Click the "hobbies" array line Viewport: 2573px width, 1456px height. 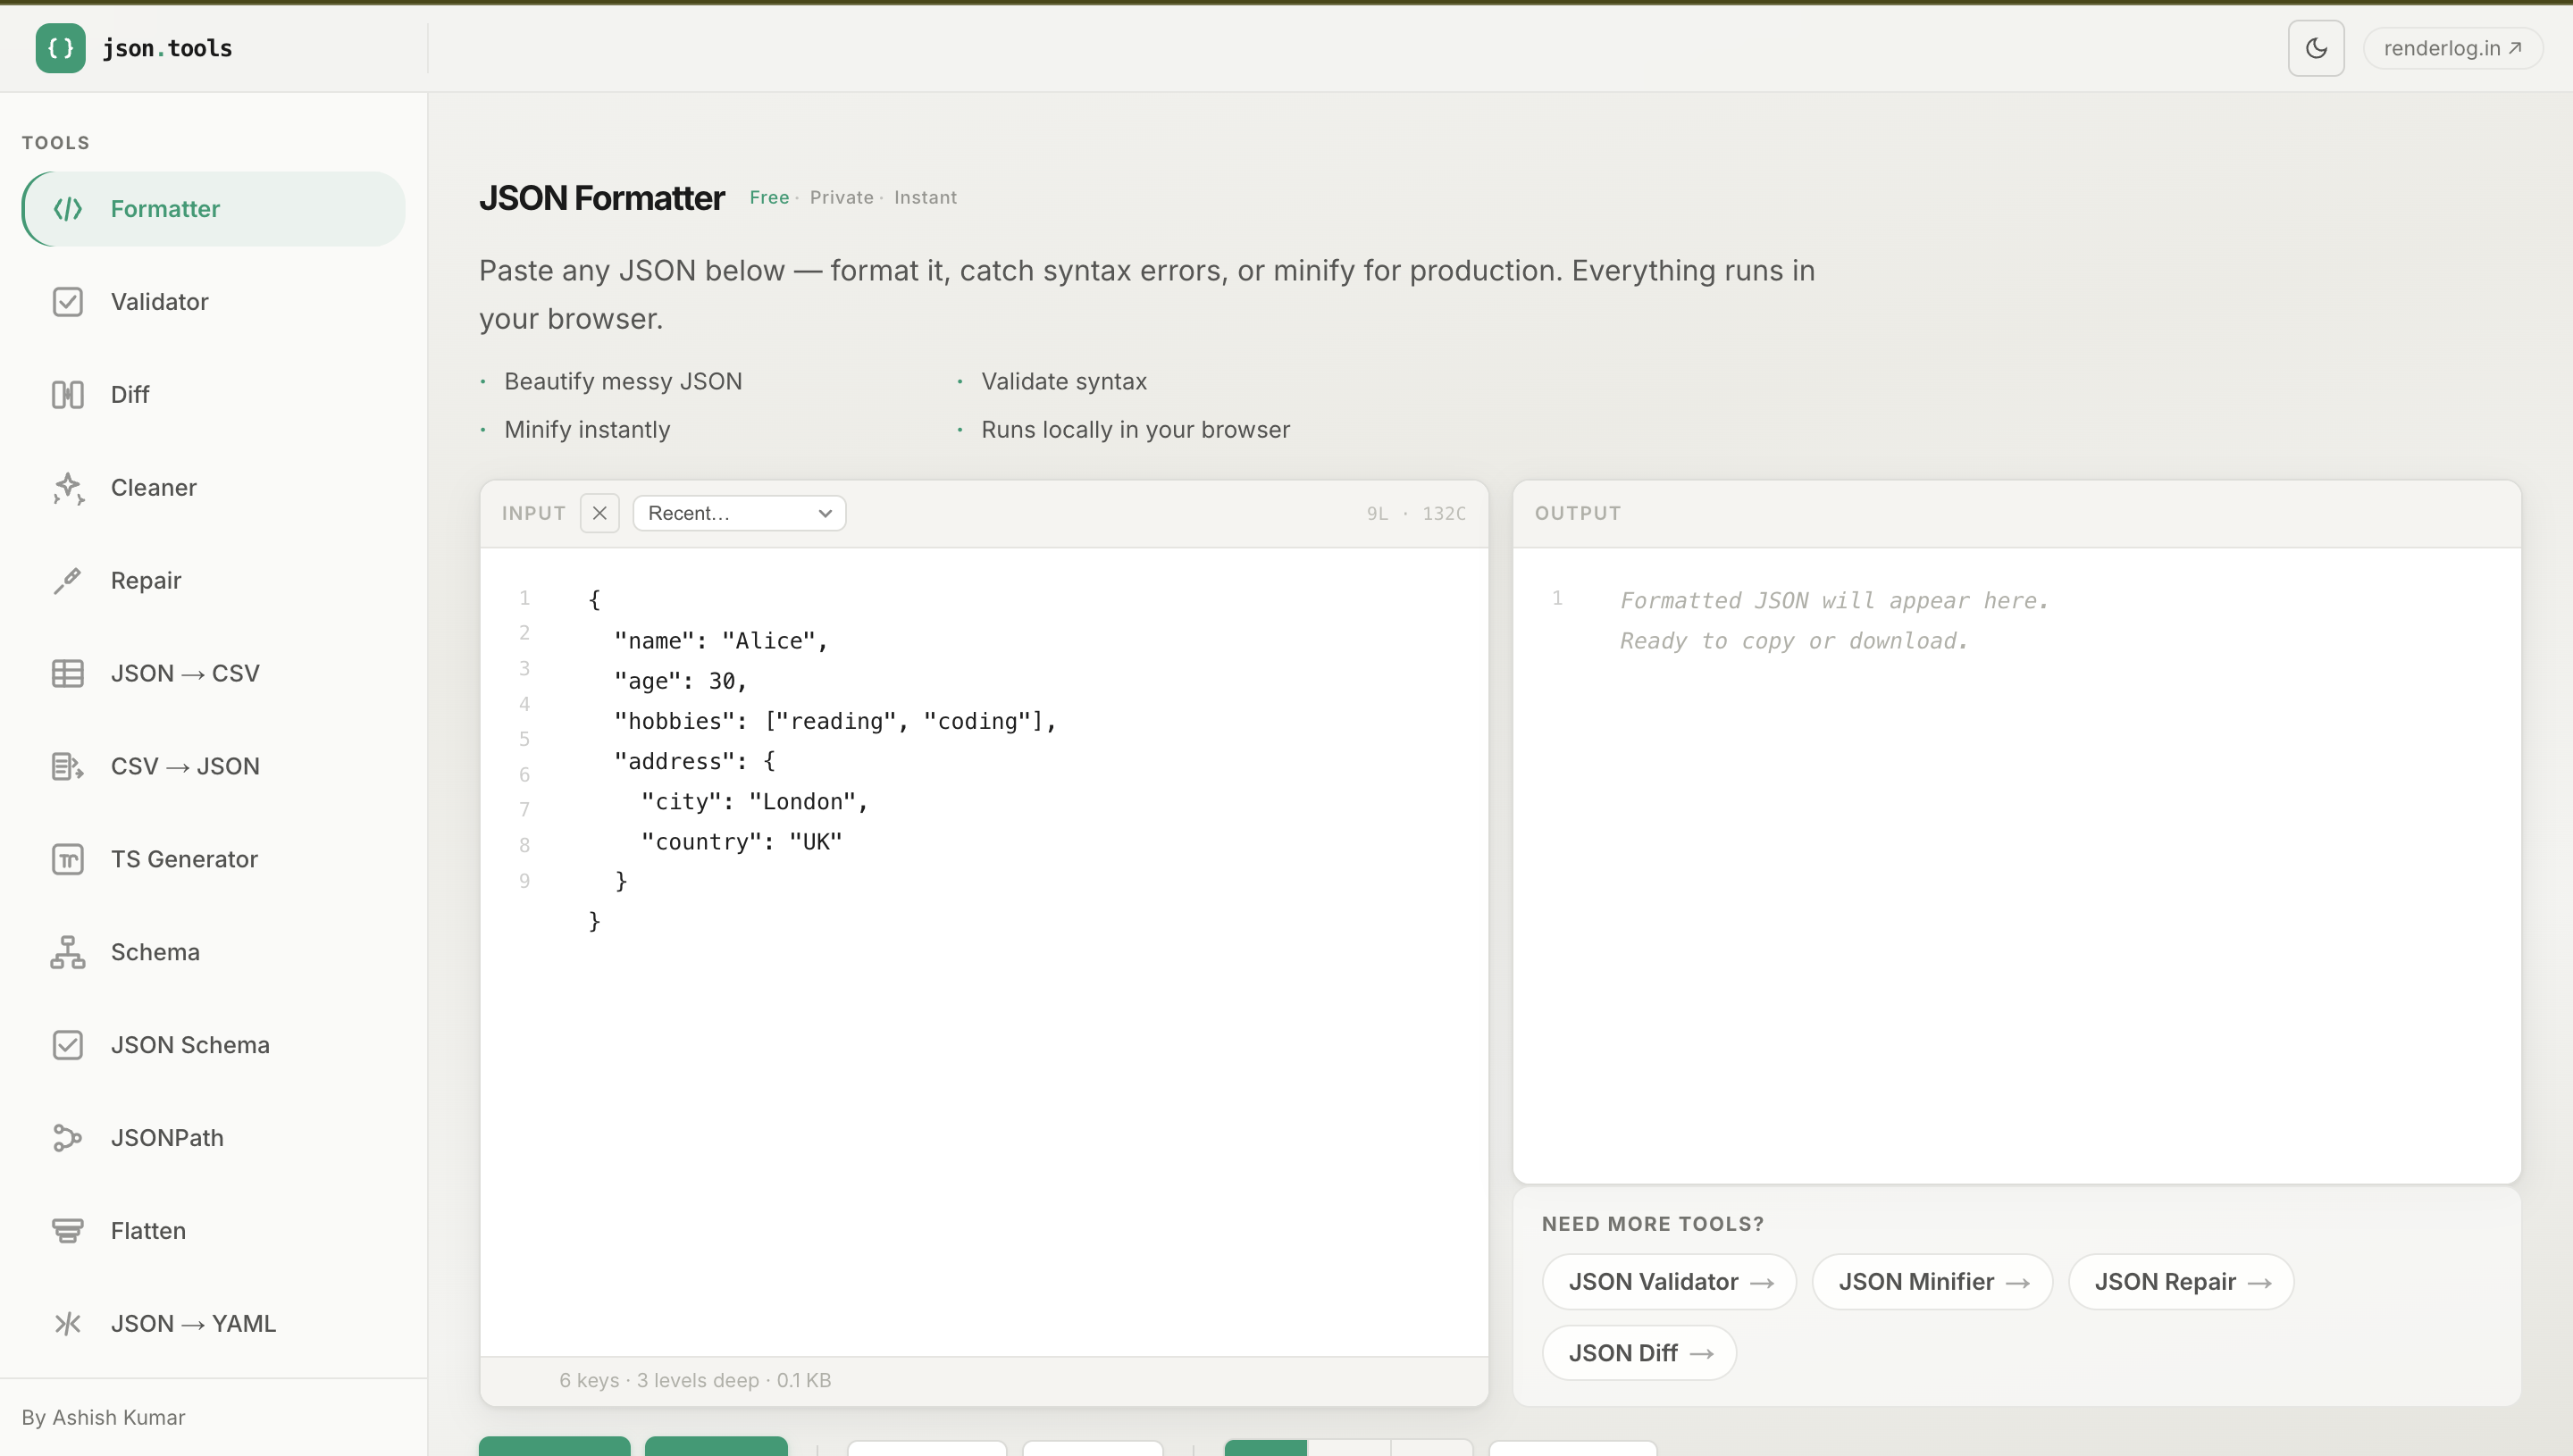[x=835, y=721]
